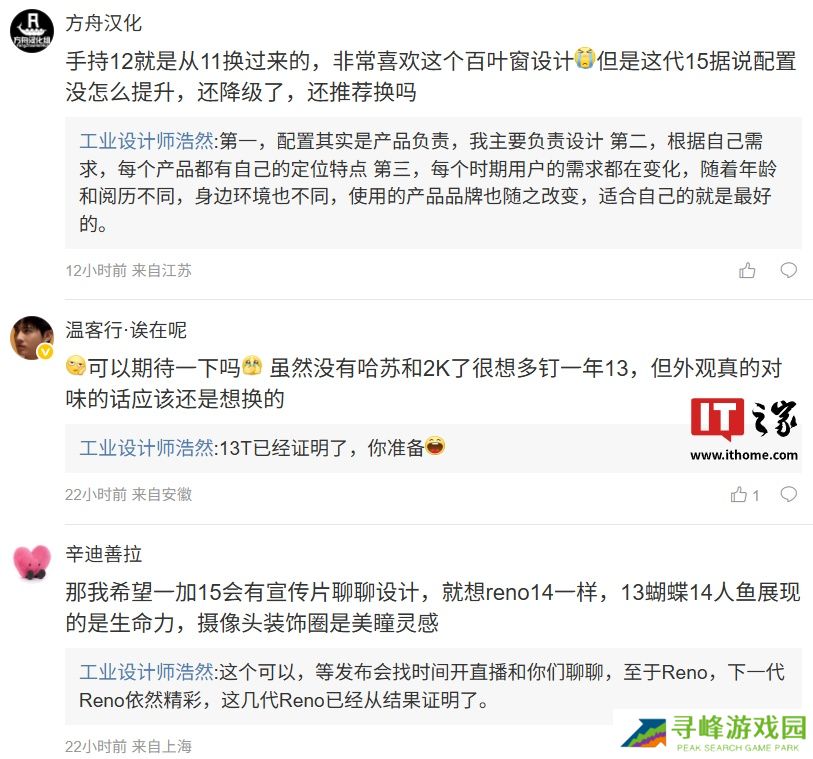
Task: Click the 12小时前 来自江苏 timestamp
Action: [129, 271]
